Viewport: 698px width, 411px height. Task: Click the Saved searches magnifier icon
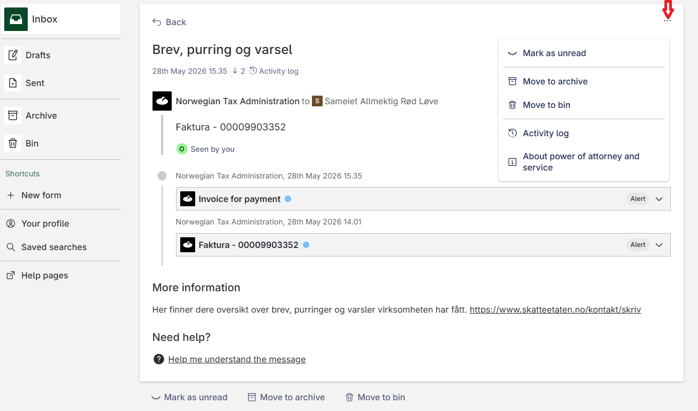[x=11, y=247]
